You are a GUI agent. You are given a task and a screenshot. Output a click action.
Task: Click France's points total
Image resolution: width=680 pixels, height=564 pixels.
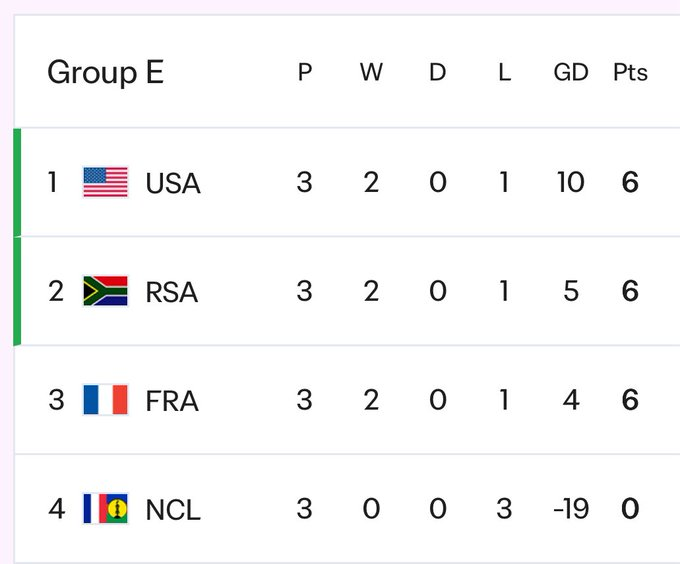tap(630, 400)
